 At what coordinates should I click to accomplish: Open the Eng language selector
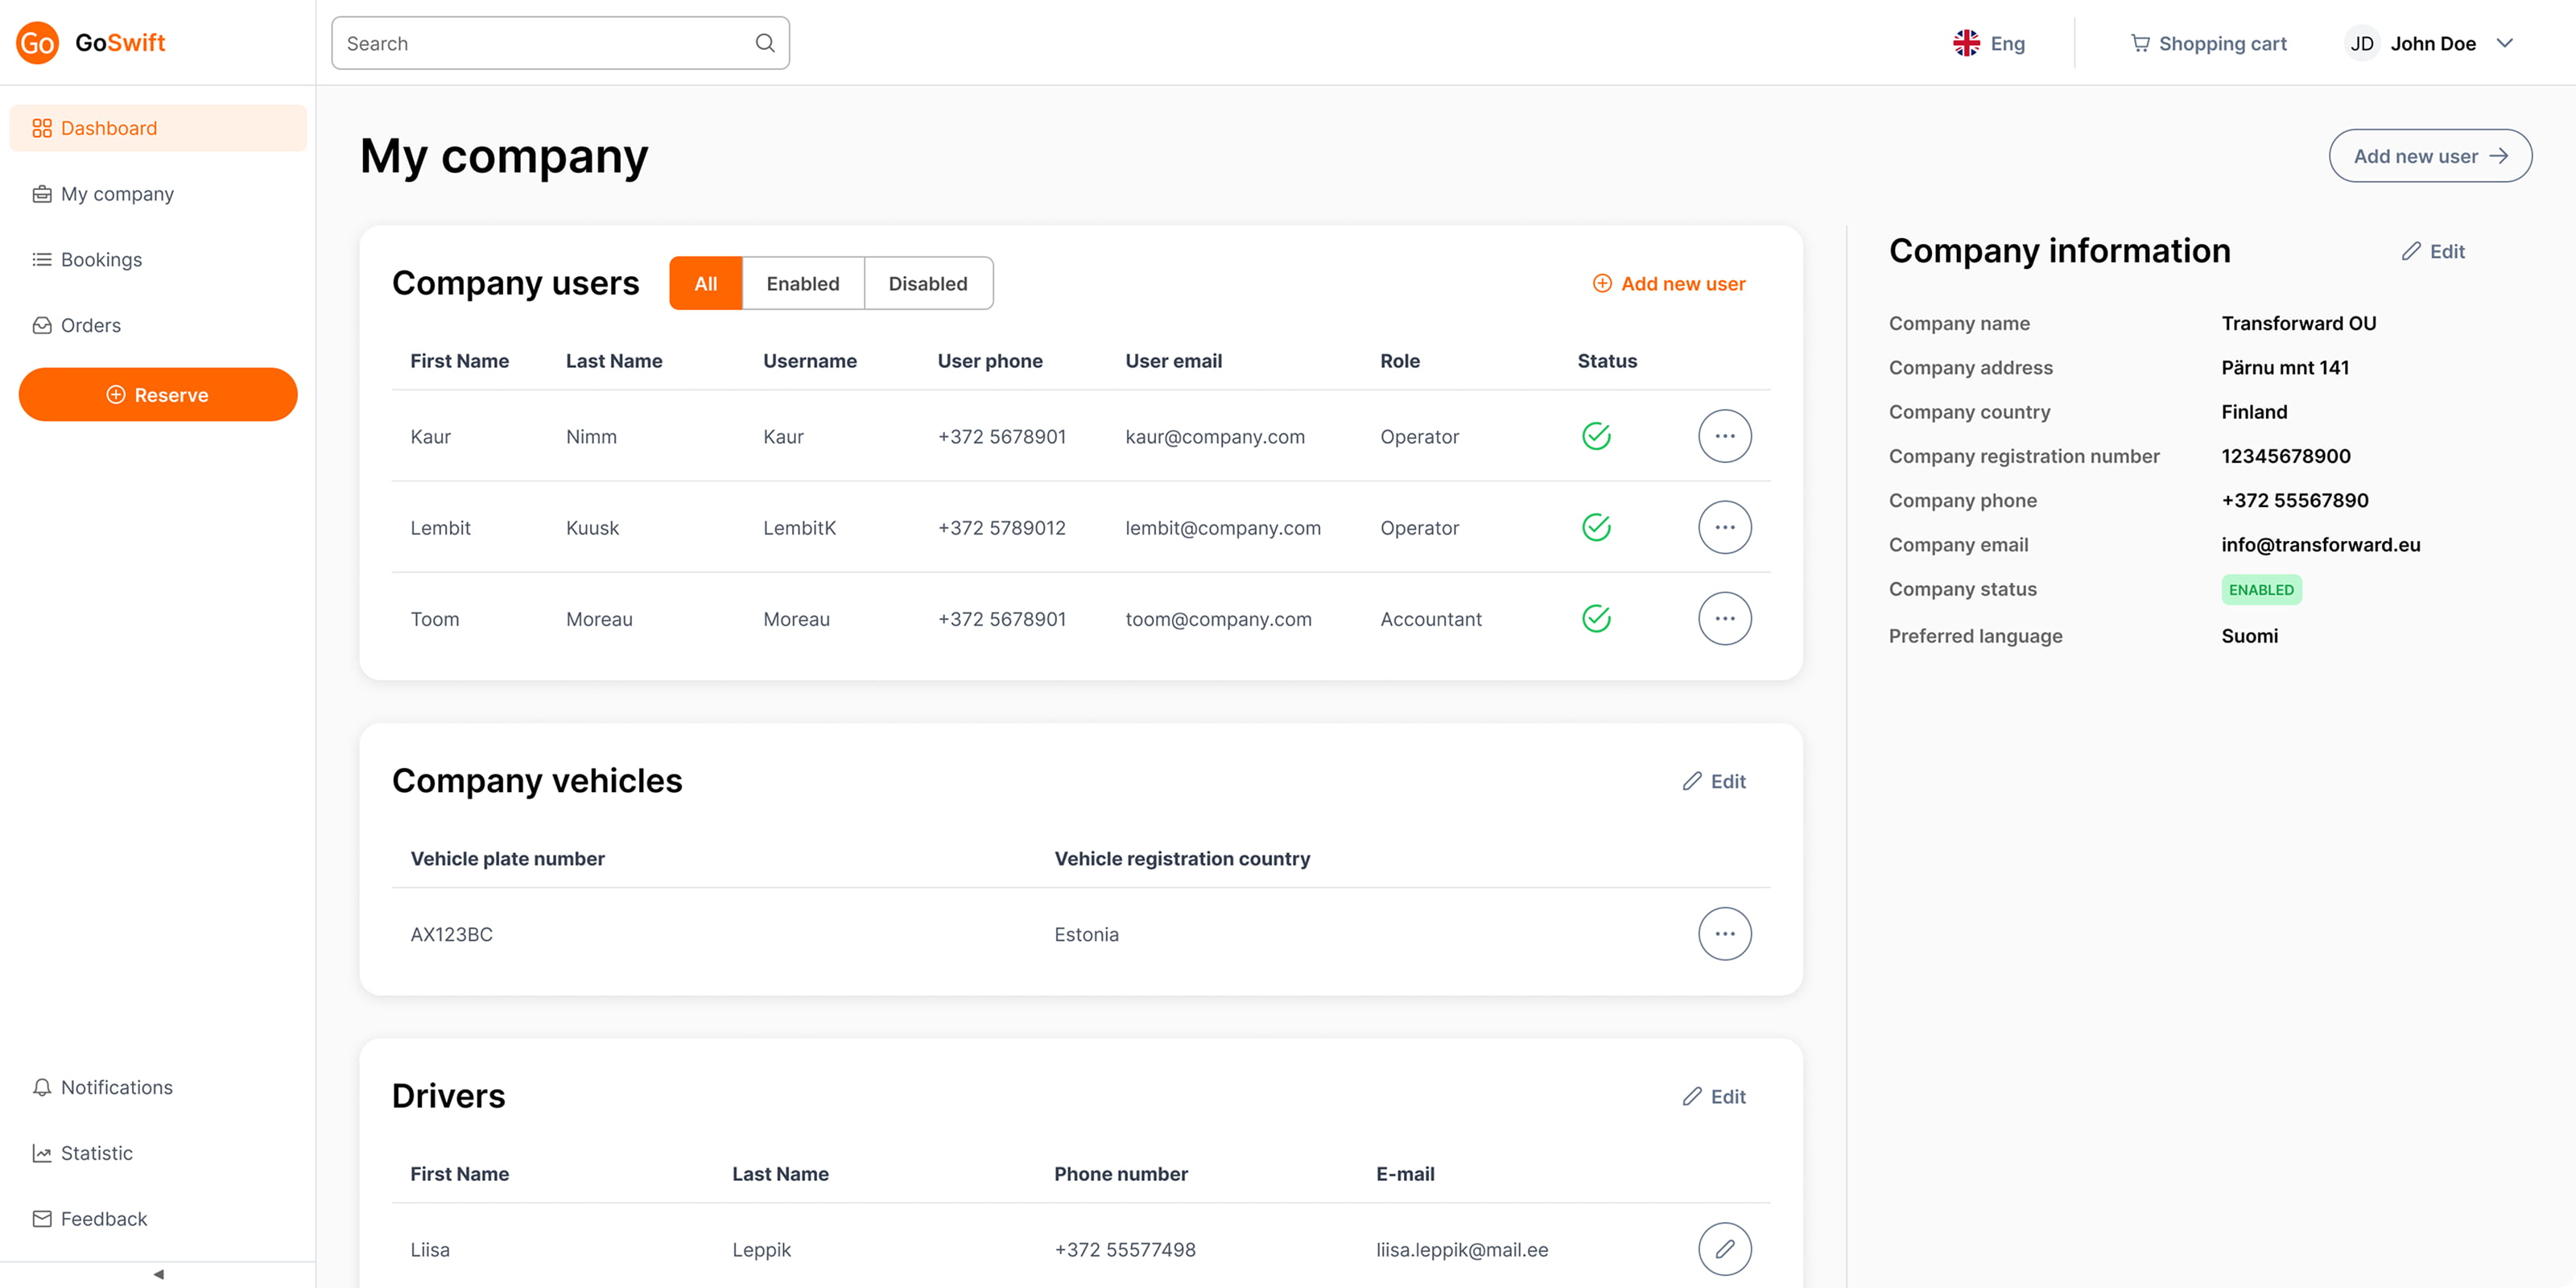(1988, 43)
